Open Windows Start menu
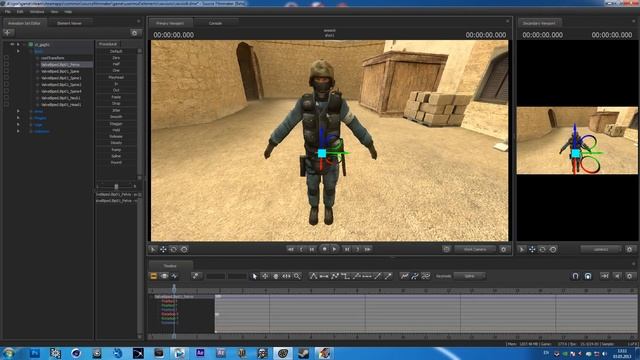 click(x=9, y=353)
